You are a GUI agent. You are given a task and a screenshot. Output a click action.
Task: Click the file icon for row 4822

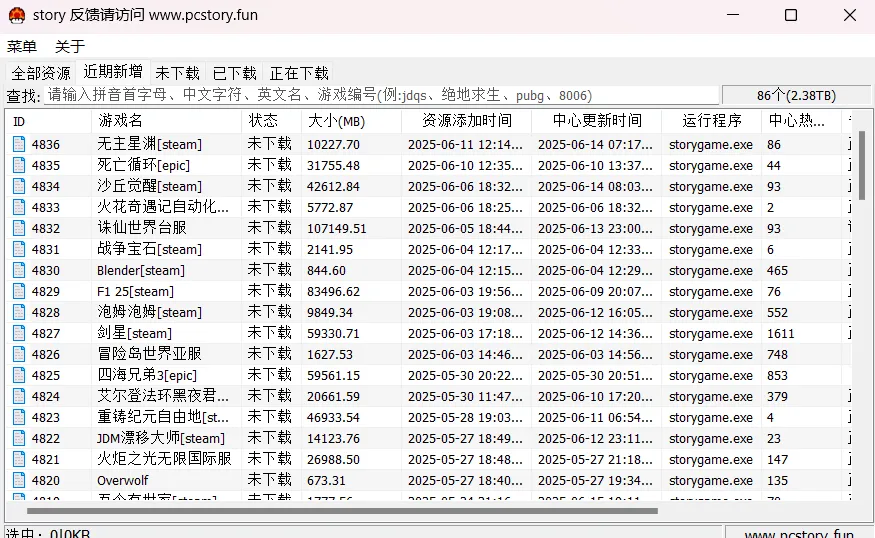coord(19,439)
